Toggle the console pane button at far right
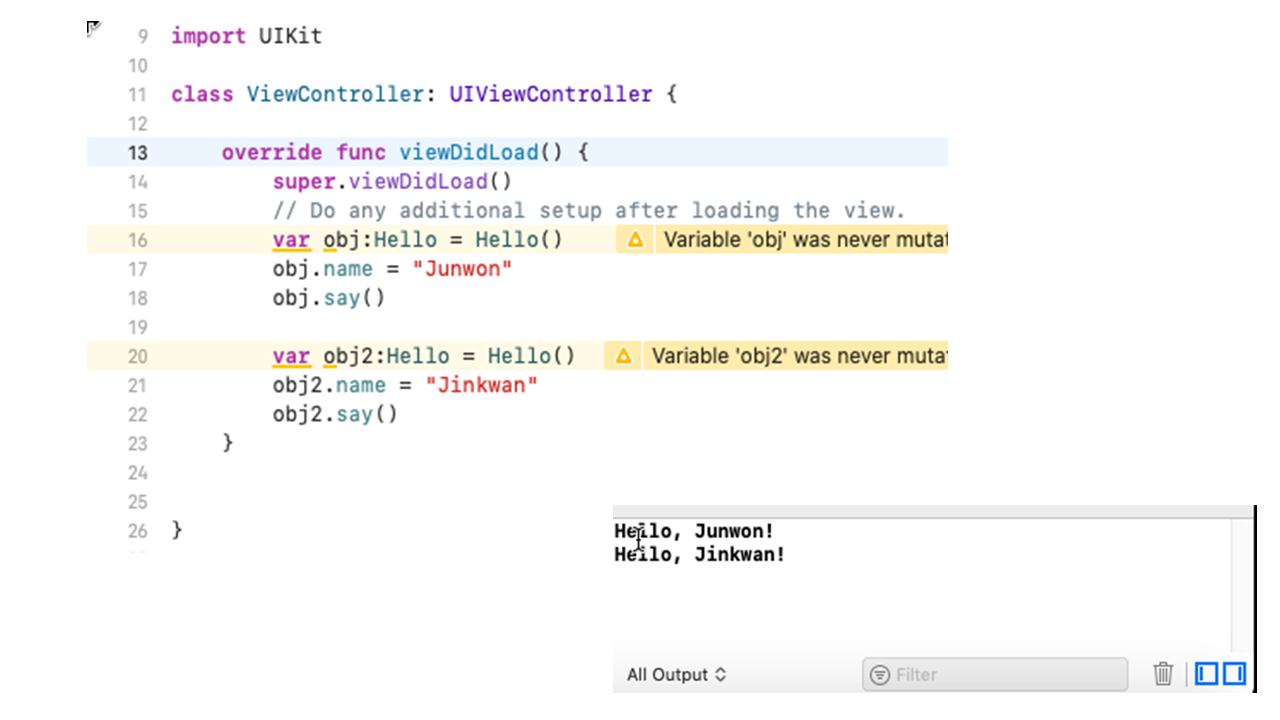The height and width of the screenshot is (720, 1280). 1234,674
